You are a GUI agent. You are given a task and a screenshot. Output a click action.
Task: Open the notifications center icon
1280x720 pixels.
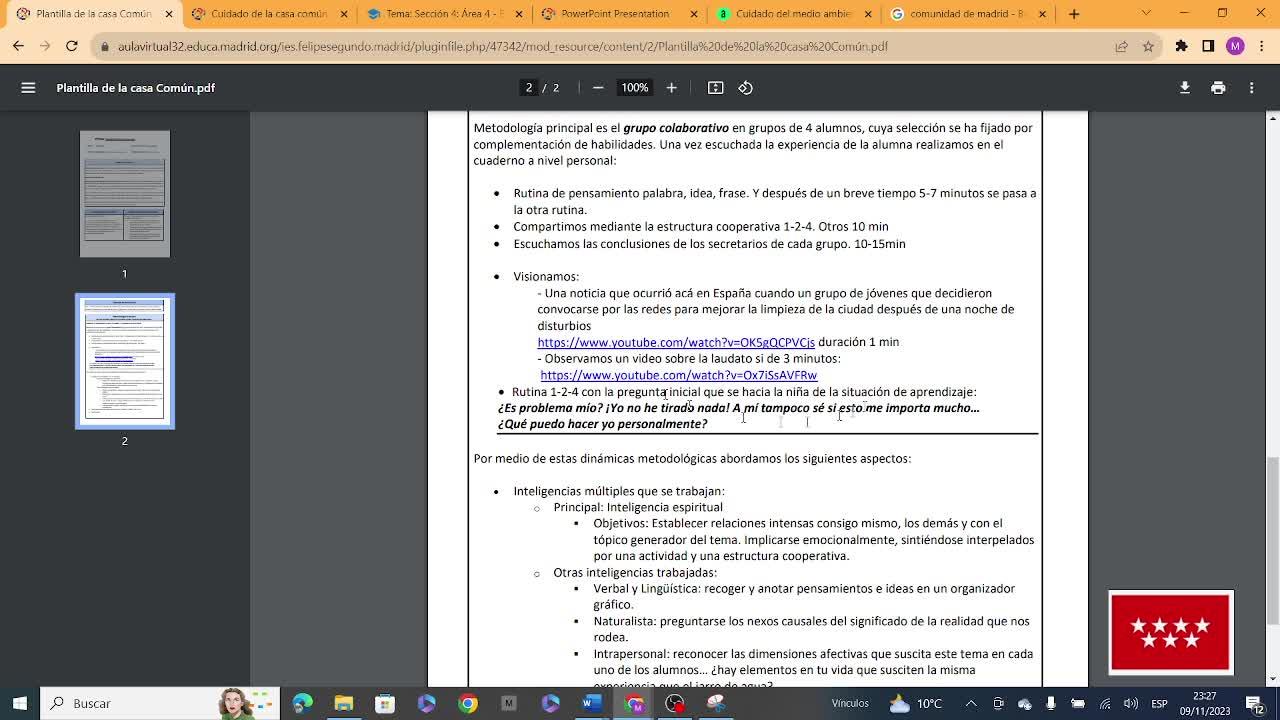tap(1254, 703)
